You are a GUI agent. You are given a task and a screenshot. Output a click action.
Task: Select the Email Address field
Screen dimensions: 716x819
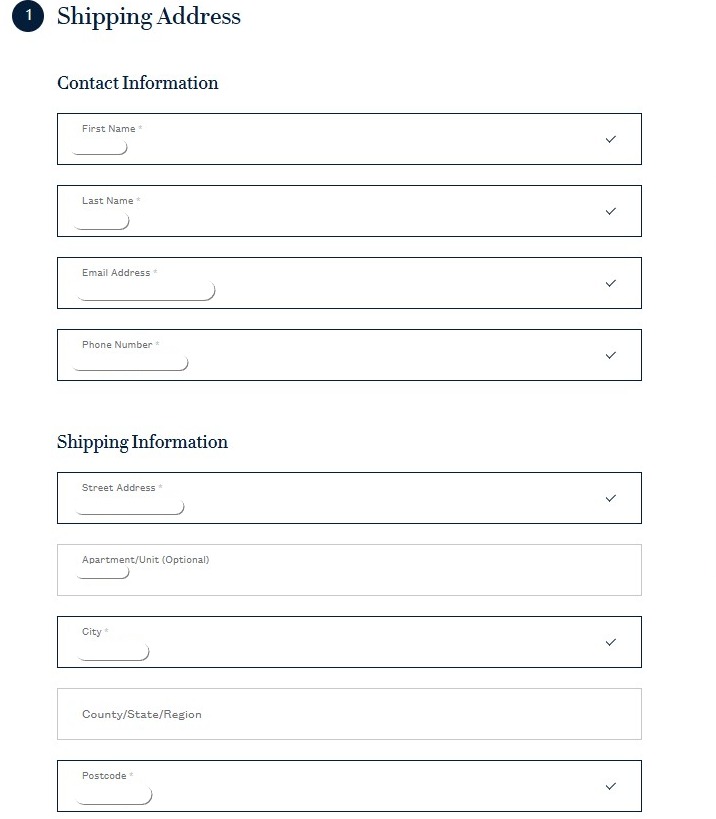click(x=349, y=283)
